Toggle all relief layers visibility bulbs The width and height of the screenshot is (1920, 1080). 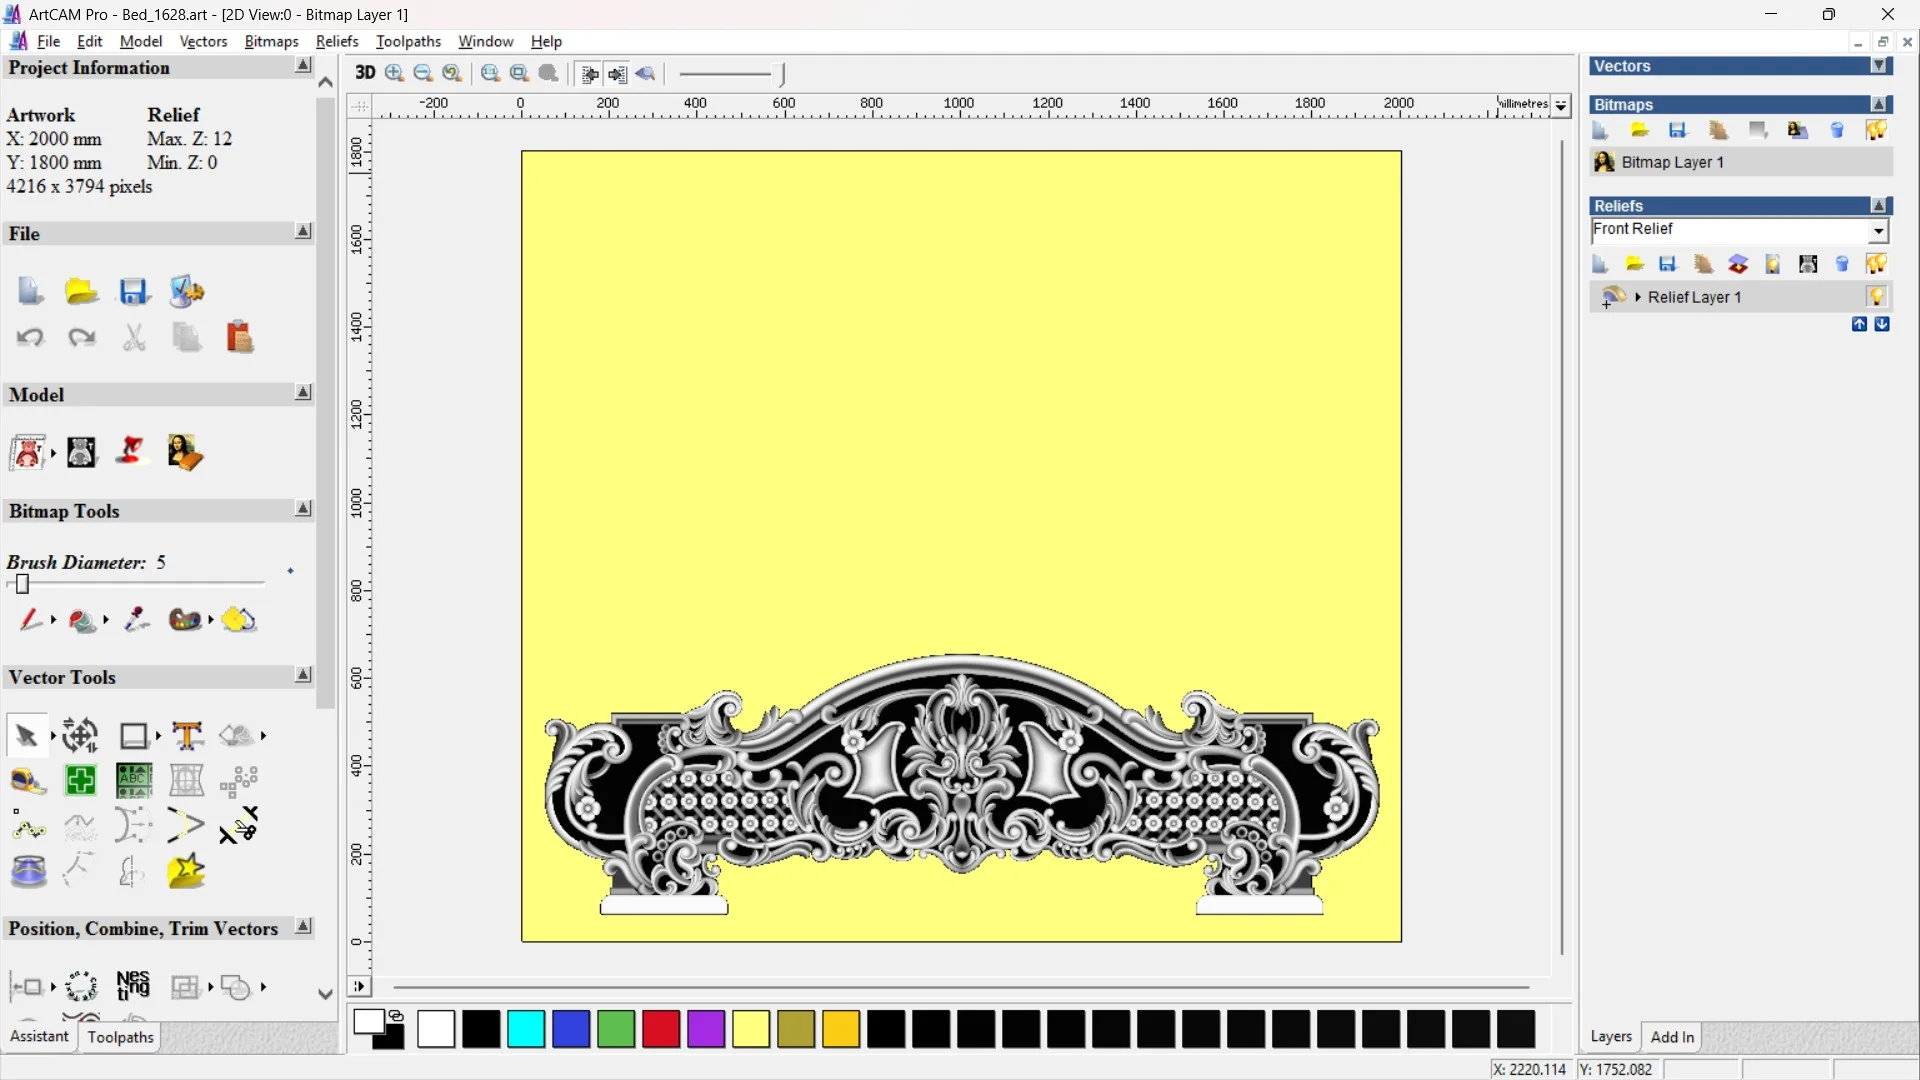point(1876,264)
